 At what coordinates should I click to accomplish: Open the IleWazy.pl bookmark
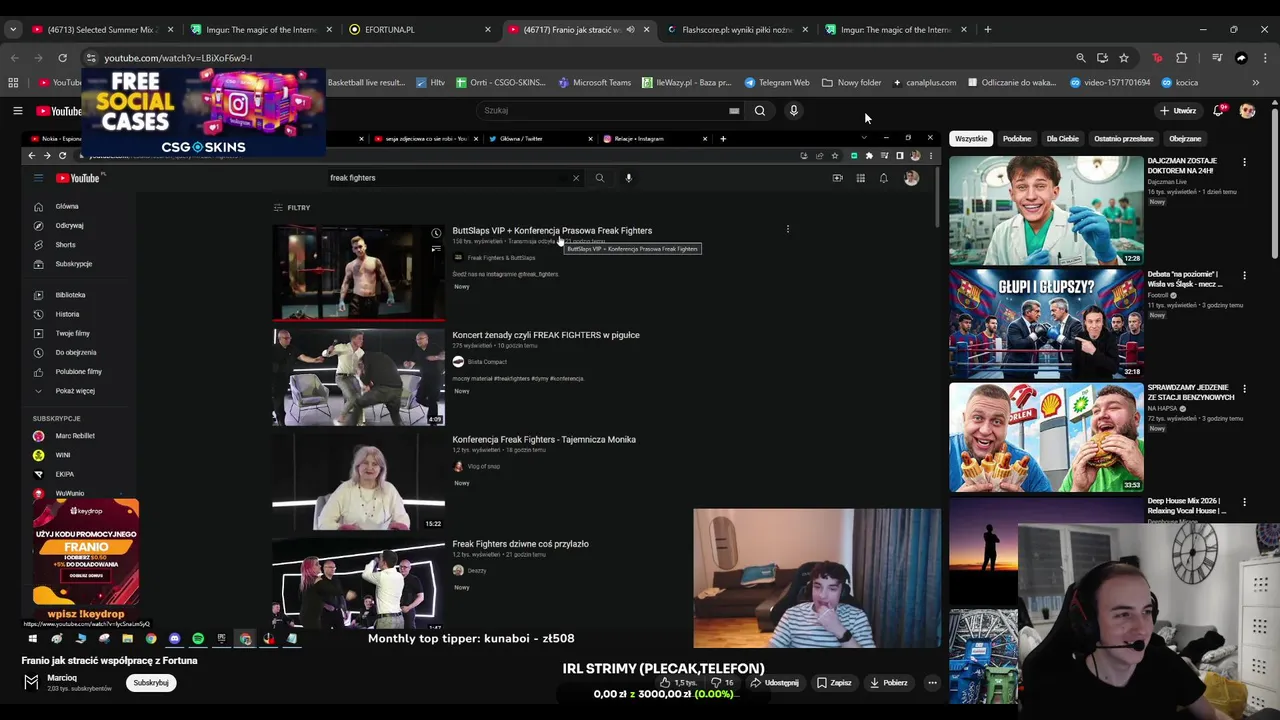pyautogui.click(x=687, y=83)
